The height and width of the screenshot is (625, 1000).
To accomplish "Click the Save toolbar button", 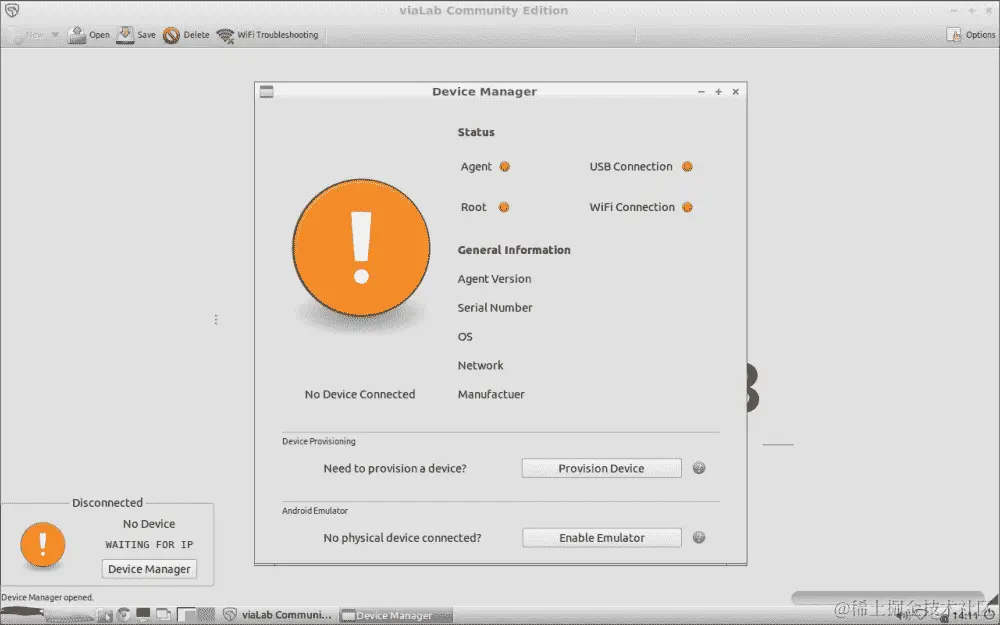I will click(136, 35).
